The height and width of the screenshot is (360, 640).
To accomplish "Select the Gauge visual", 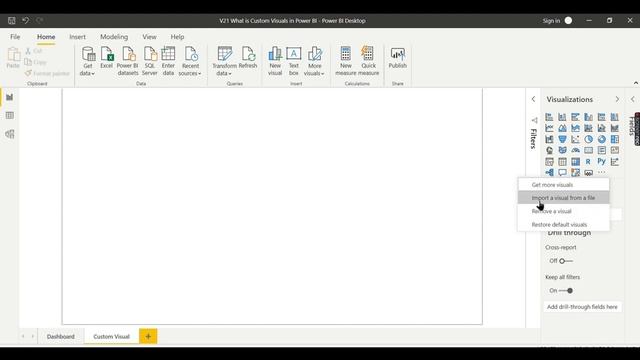I will point(576,150).
